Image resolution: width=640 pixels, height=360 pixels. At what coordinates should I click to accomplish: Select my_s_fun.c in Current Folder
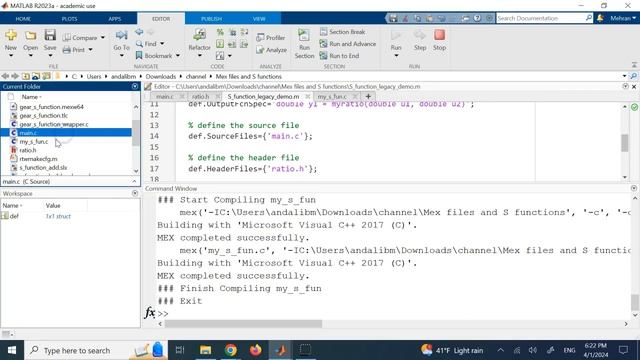tap(33, 142)
